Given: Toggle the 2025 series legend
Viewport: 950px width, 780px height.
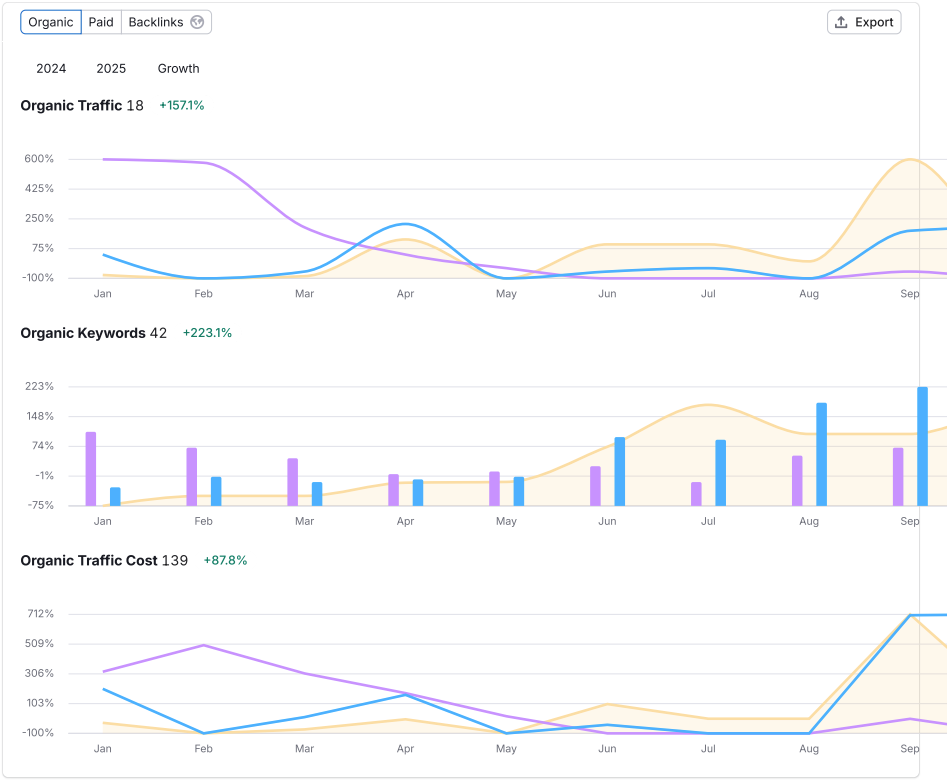Looking at the screenshot, I should (111, 69).
